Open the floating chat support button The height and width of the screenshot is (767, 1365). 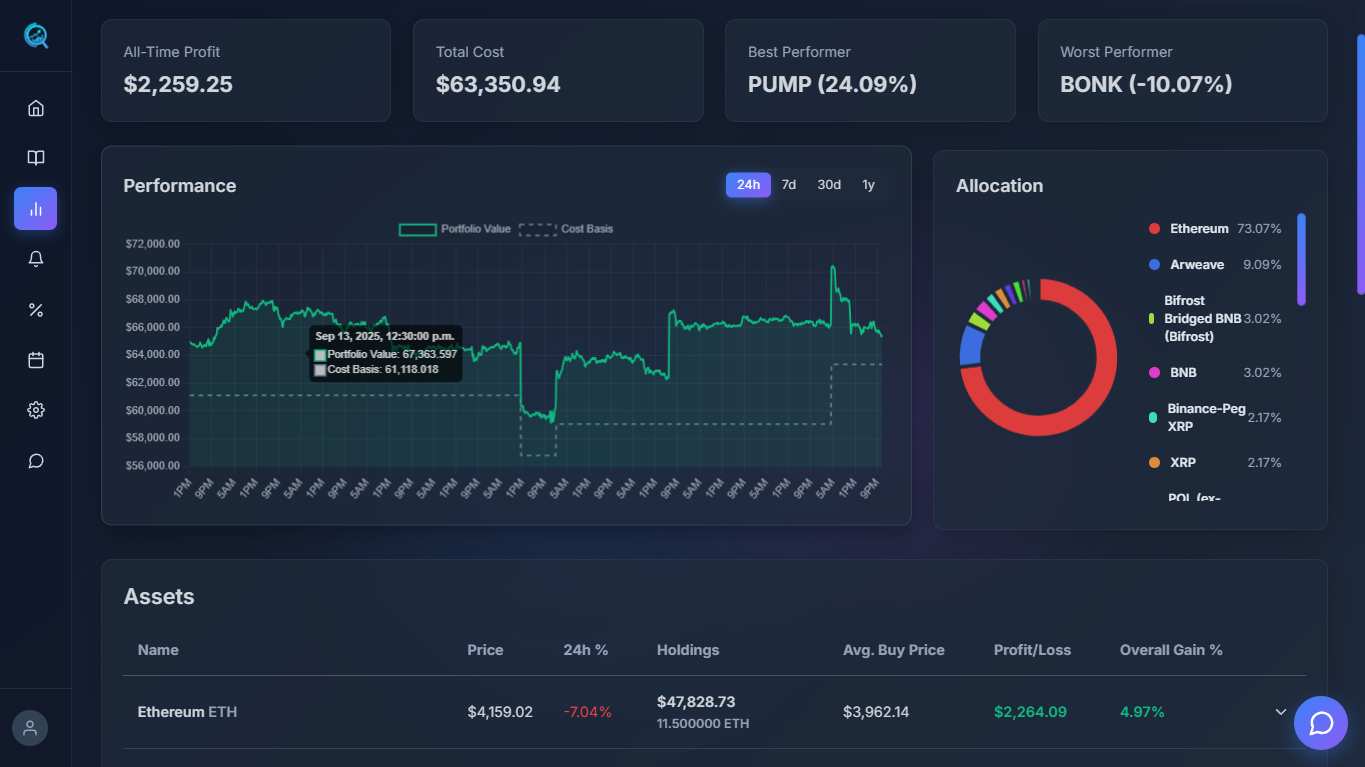(1320, 723)
